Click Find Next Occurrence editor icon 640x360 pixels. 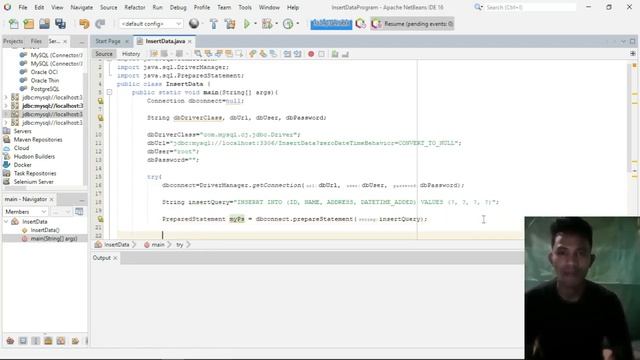pyautogui.click(x=219, y=54)
